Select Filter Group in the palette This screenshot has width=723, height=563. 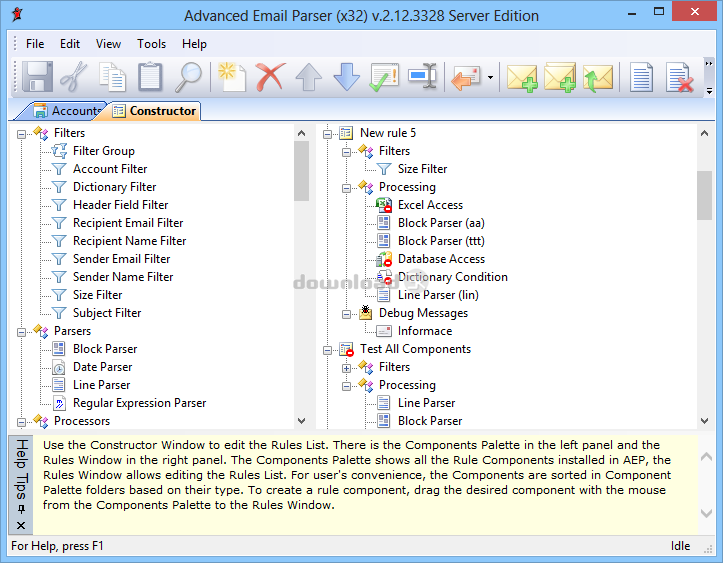(103, 151)
